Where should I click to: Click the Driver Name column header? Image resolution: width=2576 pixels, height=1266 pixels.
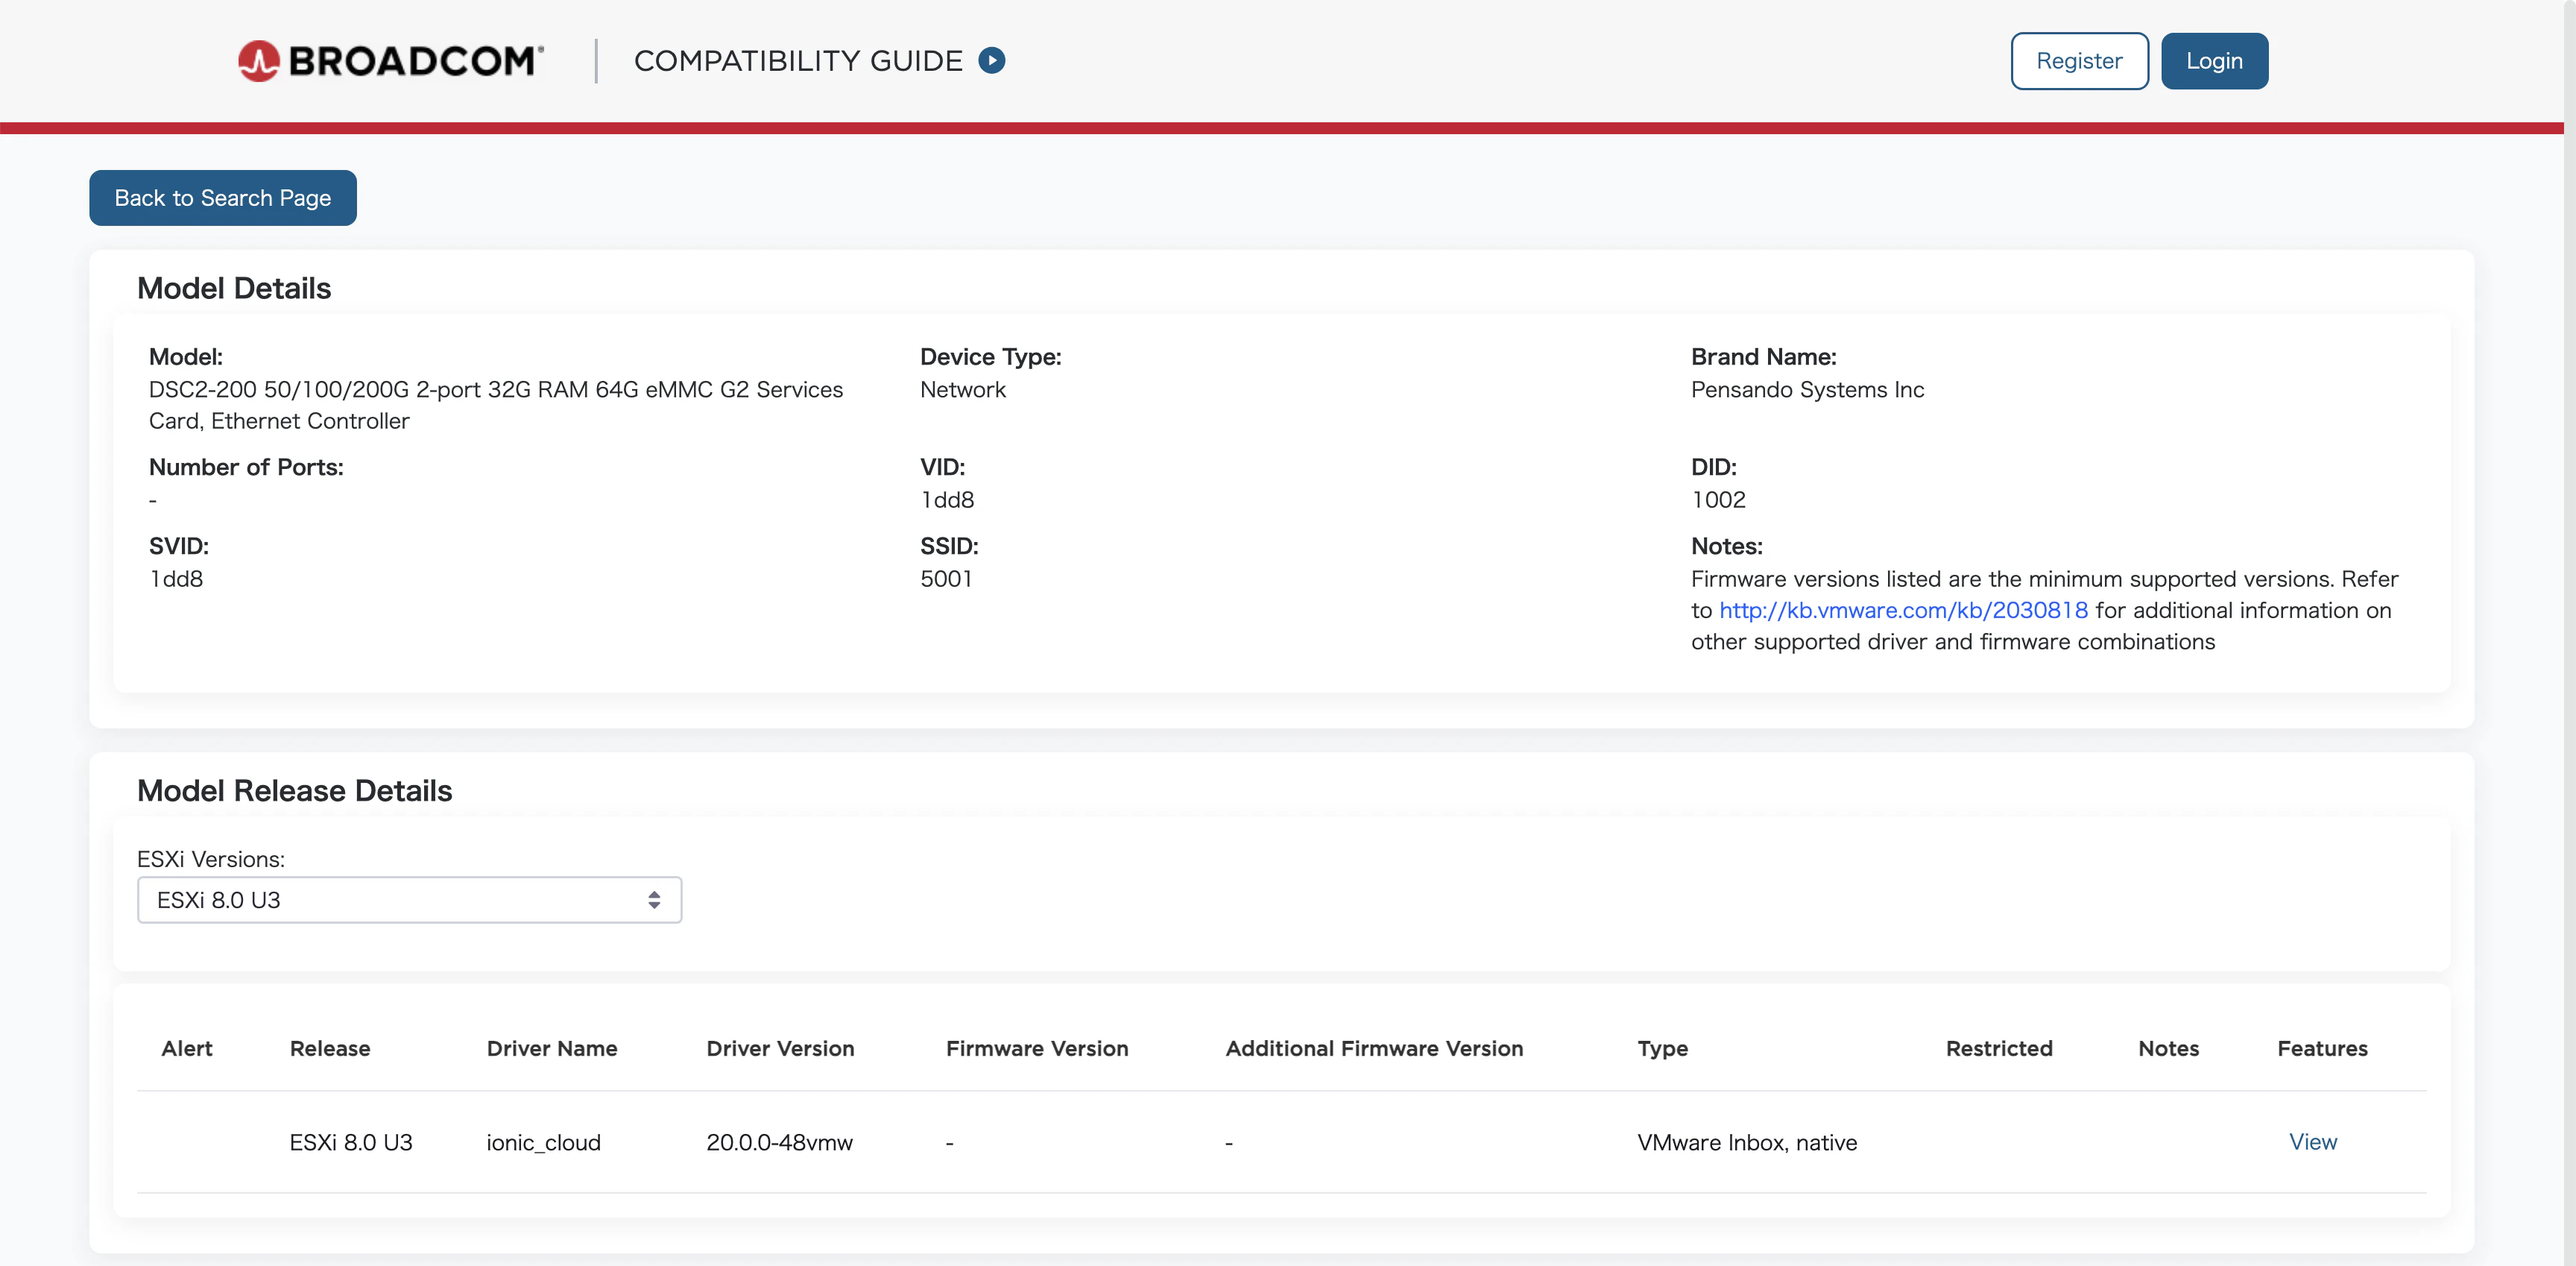(552, 1048)
